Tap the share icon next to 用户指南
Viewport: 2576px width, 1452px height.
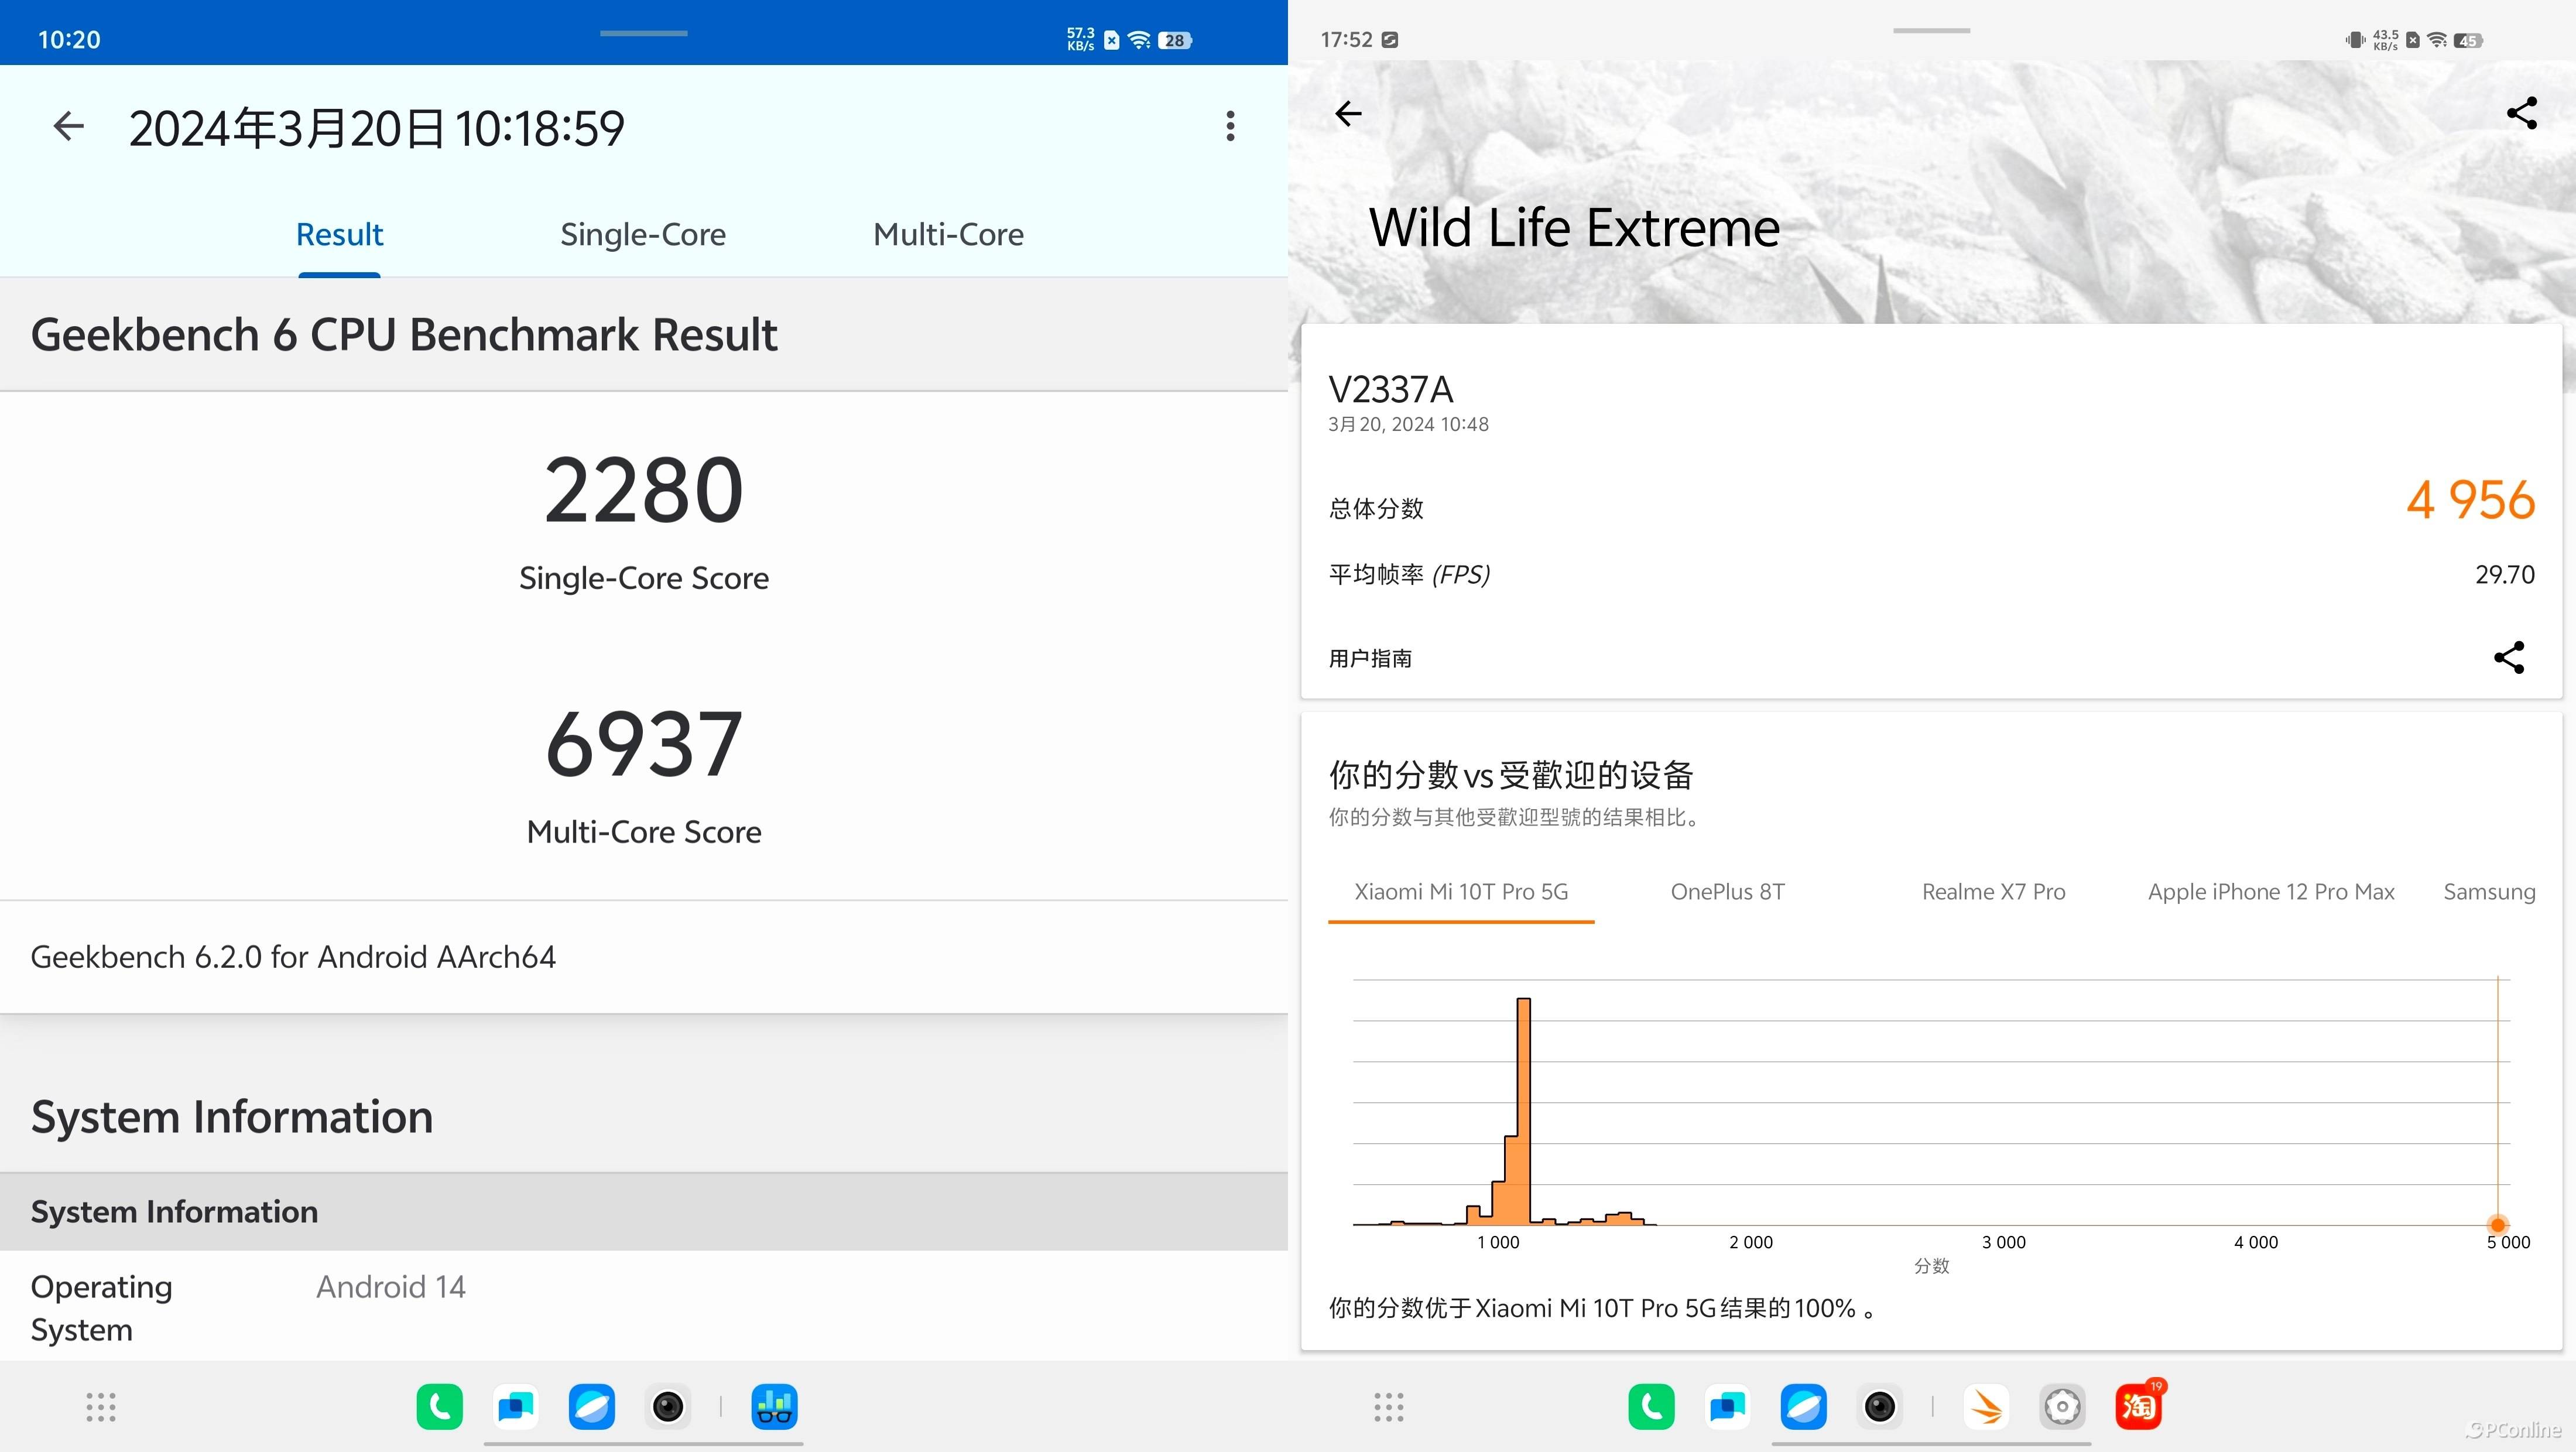pyautogui.click(x=2508, y=658)
